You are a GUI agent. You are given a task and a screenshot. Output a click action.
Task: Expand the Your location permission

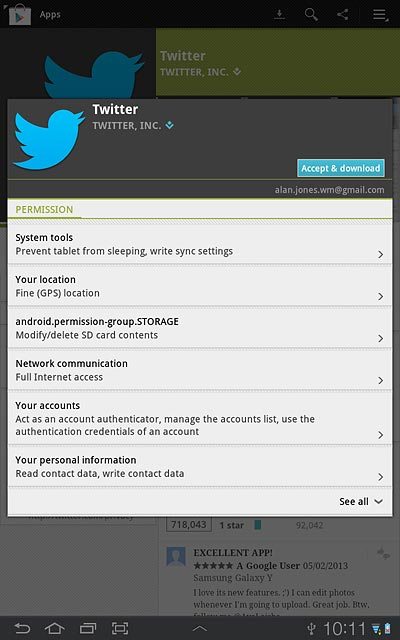(x=200, y=286)
